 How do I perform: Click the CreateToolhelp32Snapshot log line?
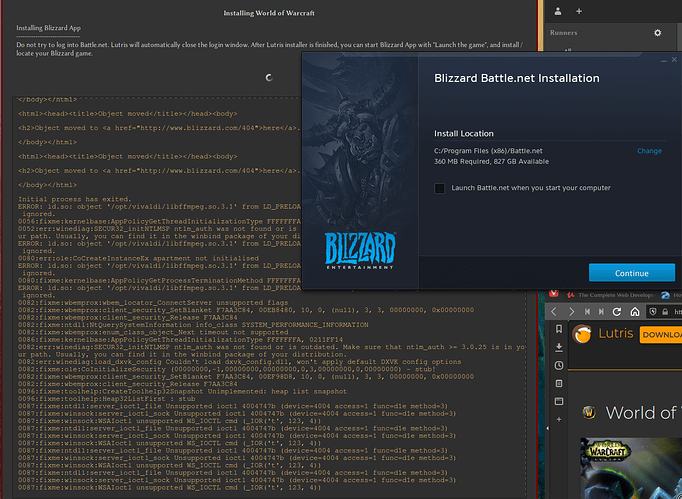pos(182,391)
